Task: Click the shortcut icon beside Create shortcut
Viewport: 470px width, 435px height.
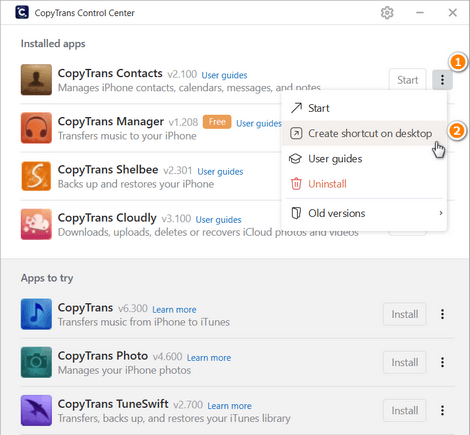Action: 296,133
